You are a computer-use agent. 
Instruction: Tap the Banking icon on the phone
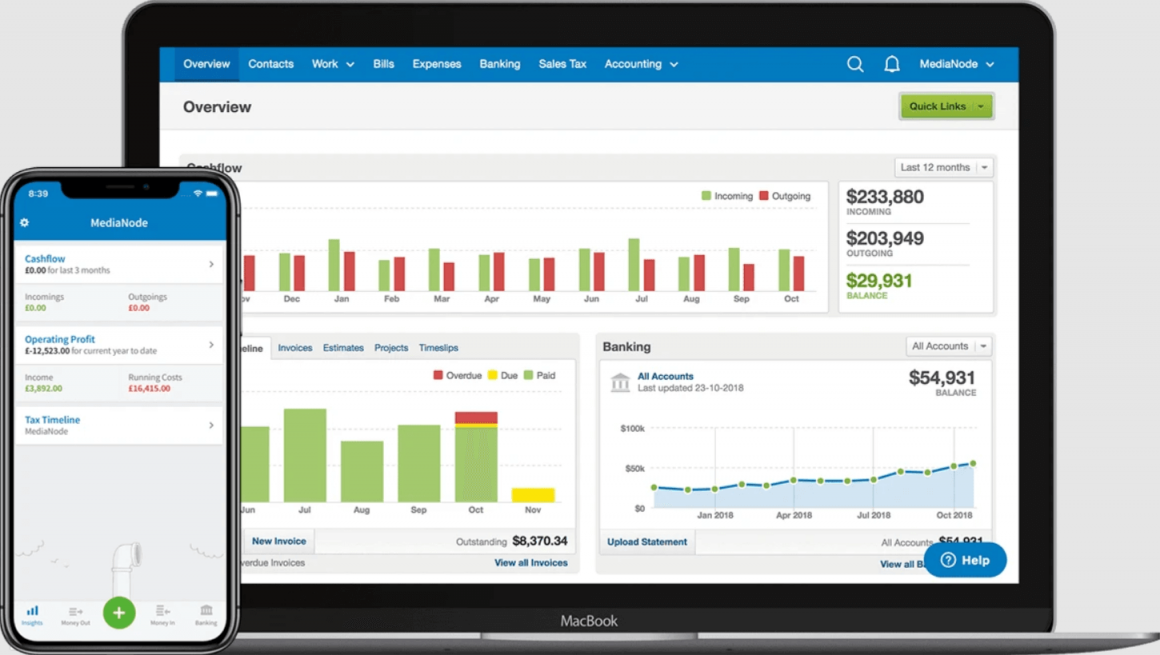point(205,613)
